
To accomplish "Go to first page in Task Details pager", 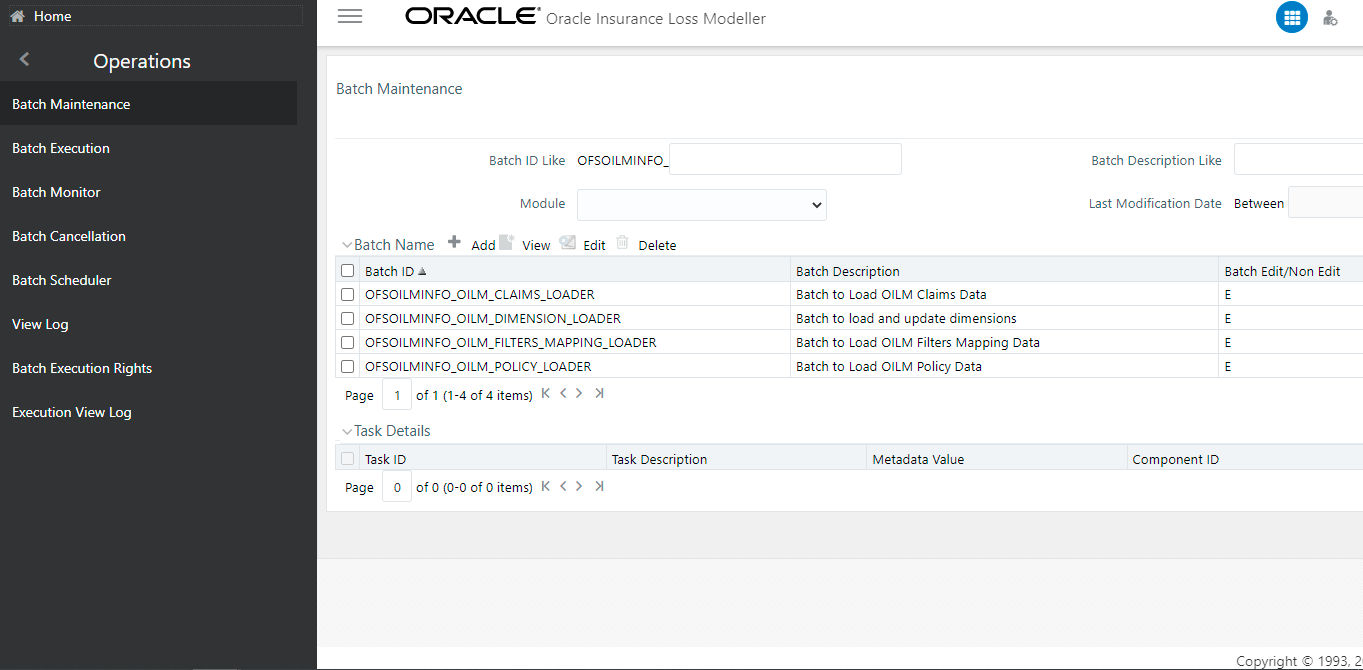I will (x=546, y=486).
